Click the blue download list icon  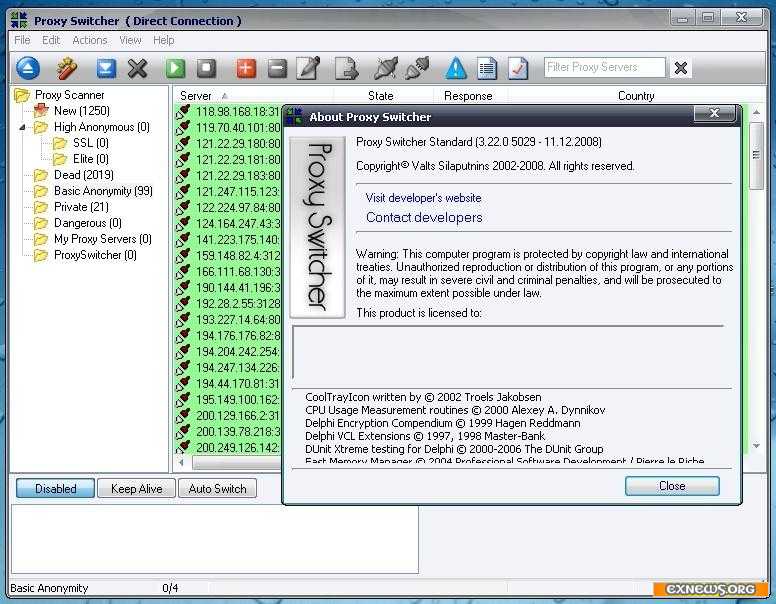pos(106,68)
